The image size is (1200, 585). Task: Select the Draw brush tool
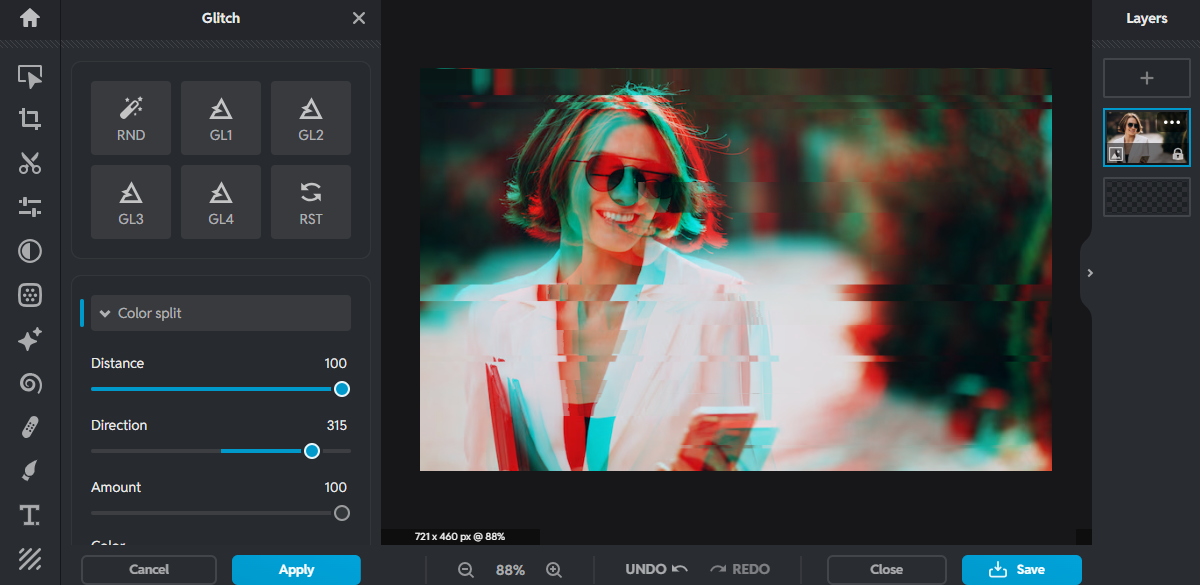coord(30,472)
